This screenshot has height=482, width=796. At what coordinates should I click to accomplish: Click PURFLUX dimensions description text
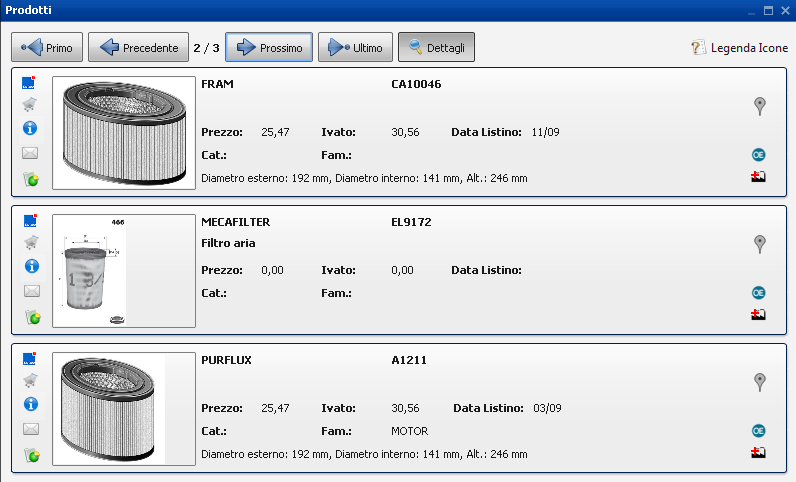pyautogui.click(x=364, y=454)
